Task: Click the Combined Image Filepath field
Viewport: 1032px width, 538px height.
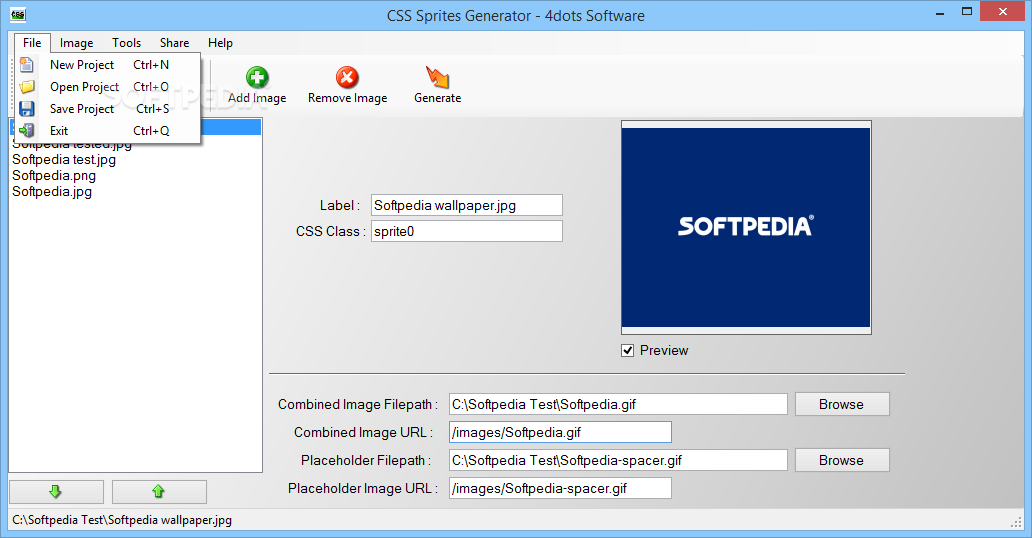Action: [x=618, y=404]
